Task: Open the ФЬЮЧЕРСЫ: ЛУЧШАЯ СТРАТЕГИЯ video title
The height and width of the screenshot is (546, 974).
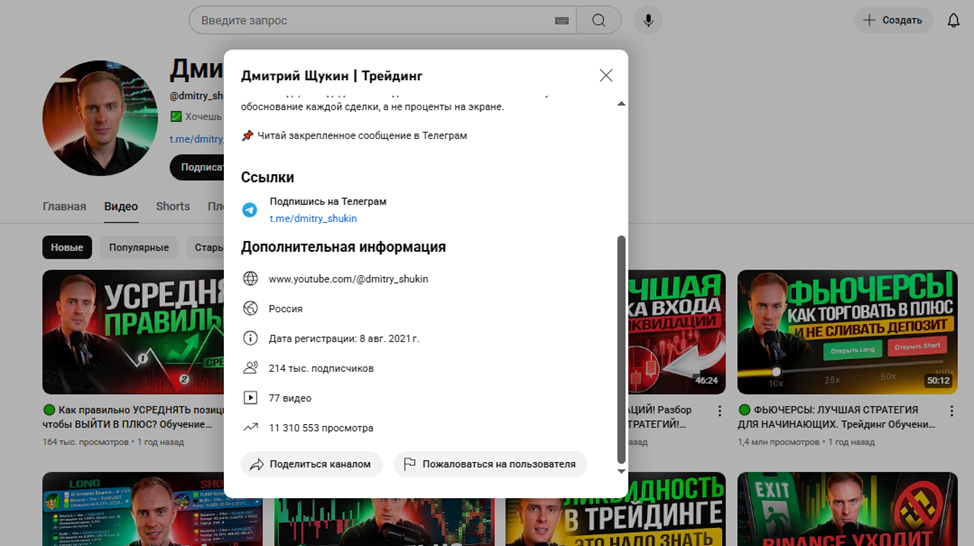Action: click(837, 417)
